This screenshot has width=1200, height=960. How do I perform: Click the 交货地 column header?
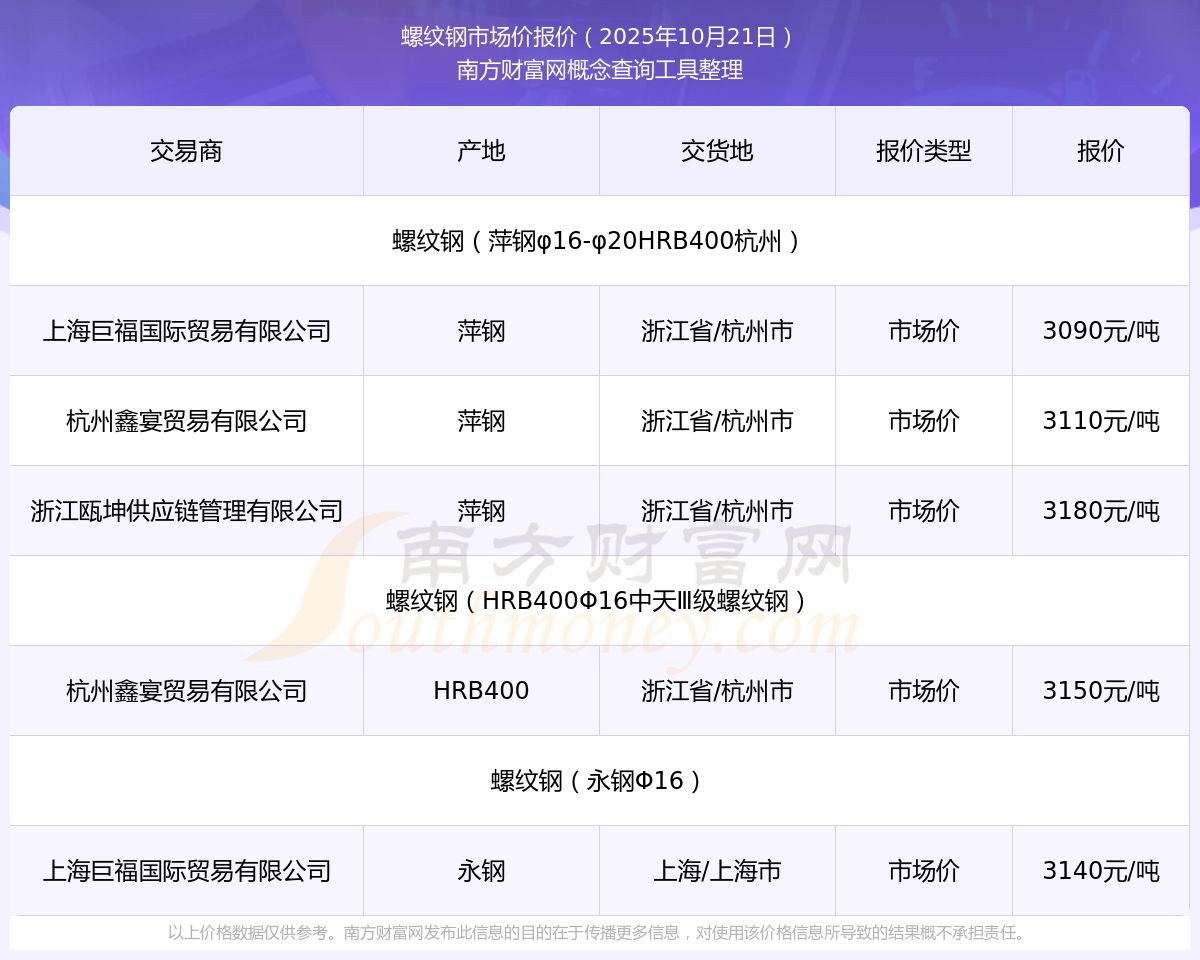tap(717, 151)
